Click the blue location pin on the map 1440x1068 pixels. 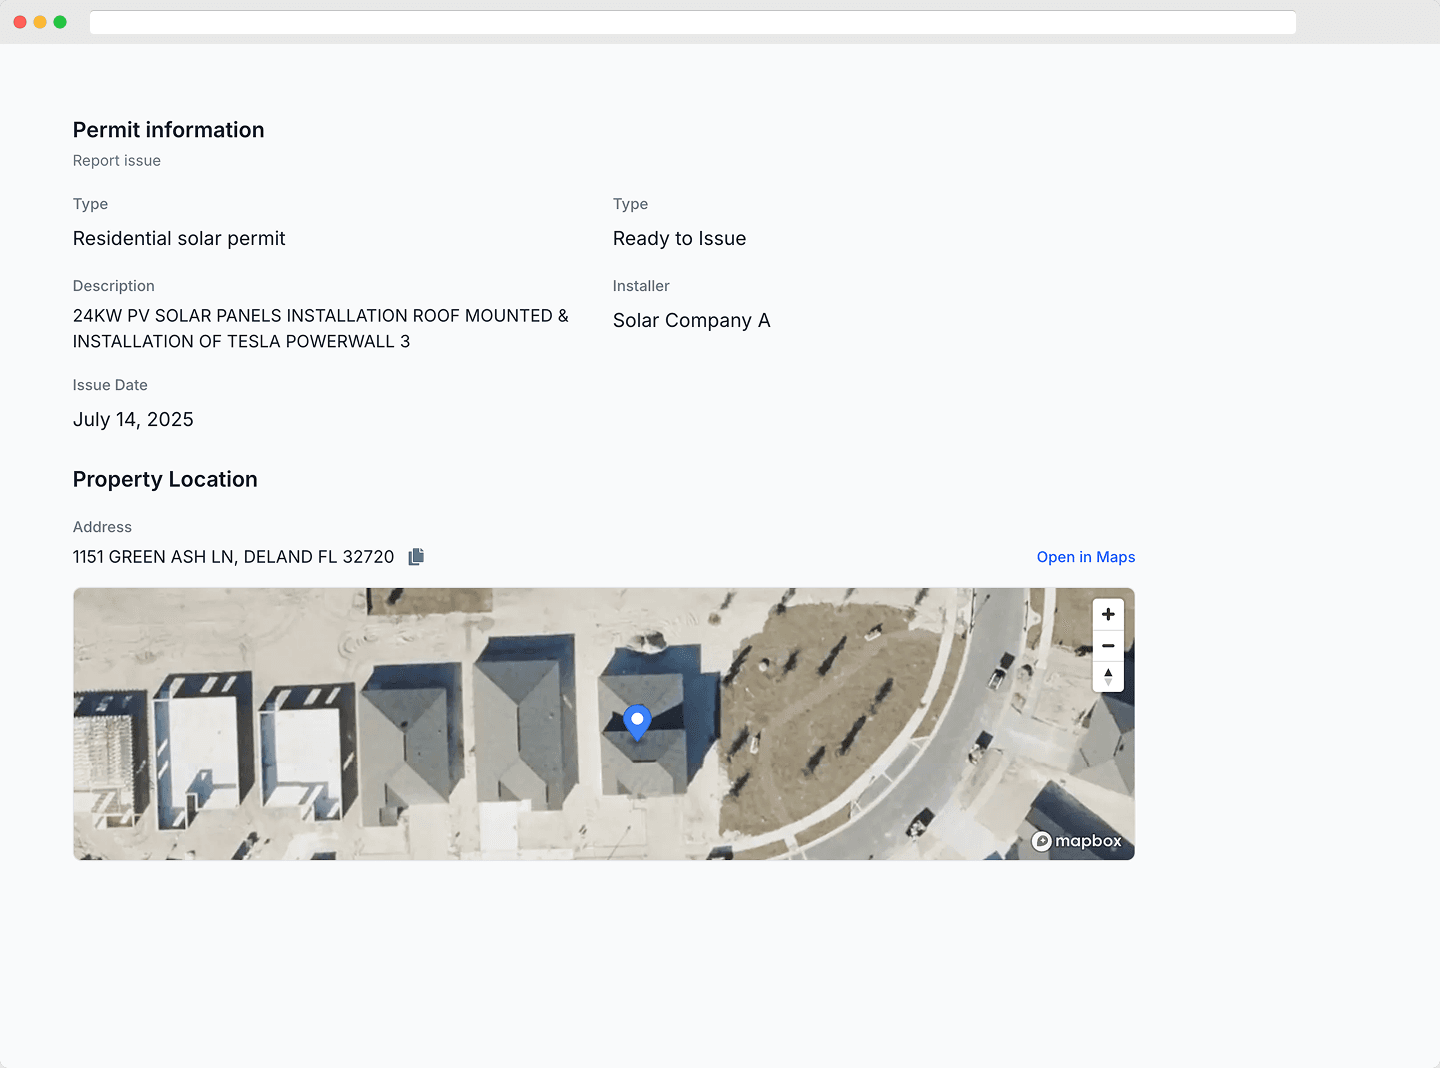pyautogui.click(x=637, y=721)
